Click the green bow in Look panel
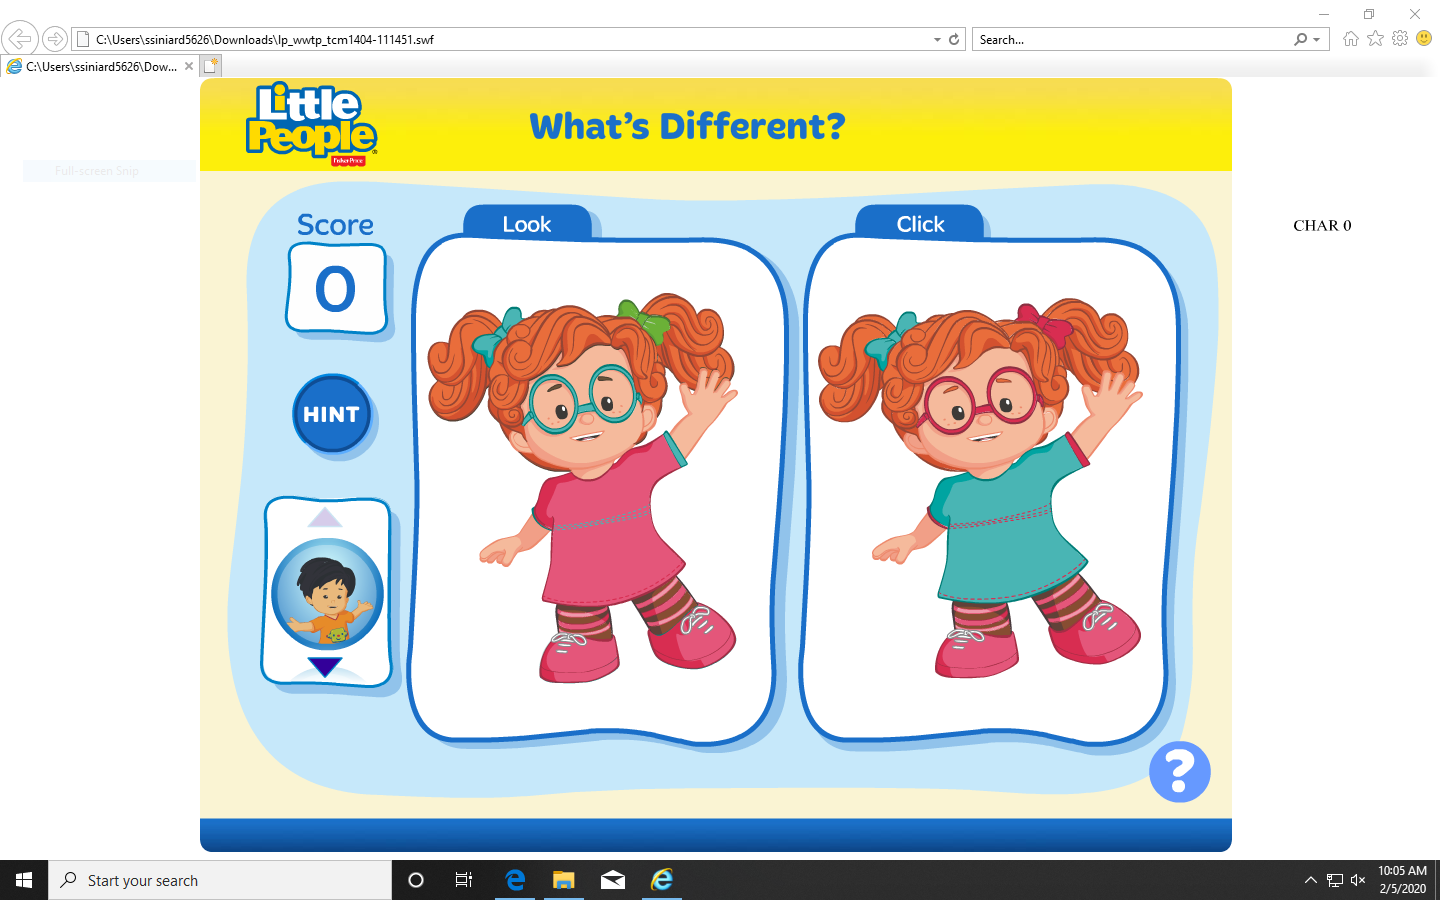The height and width of the screenshot is (900, 1440). point(644,321)
